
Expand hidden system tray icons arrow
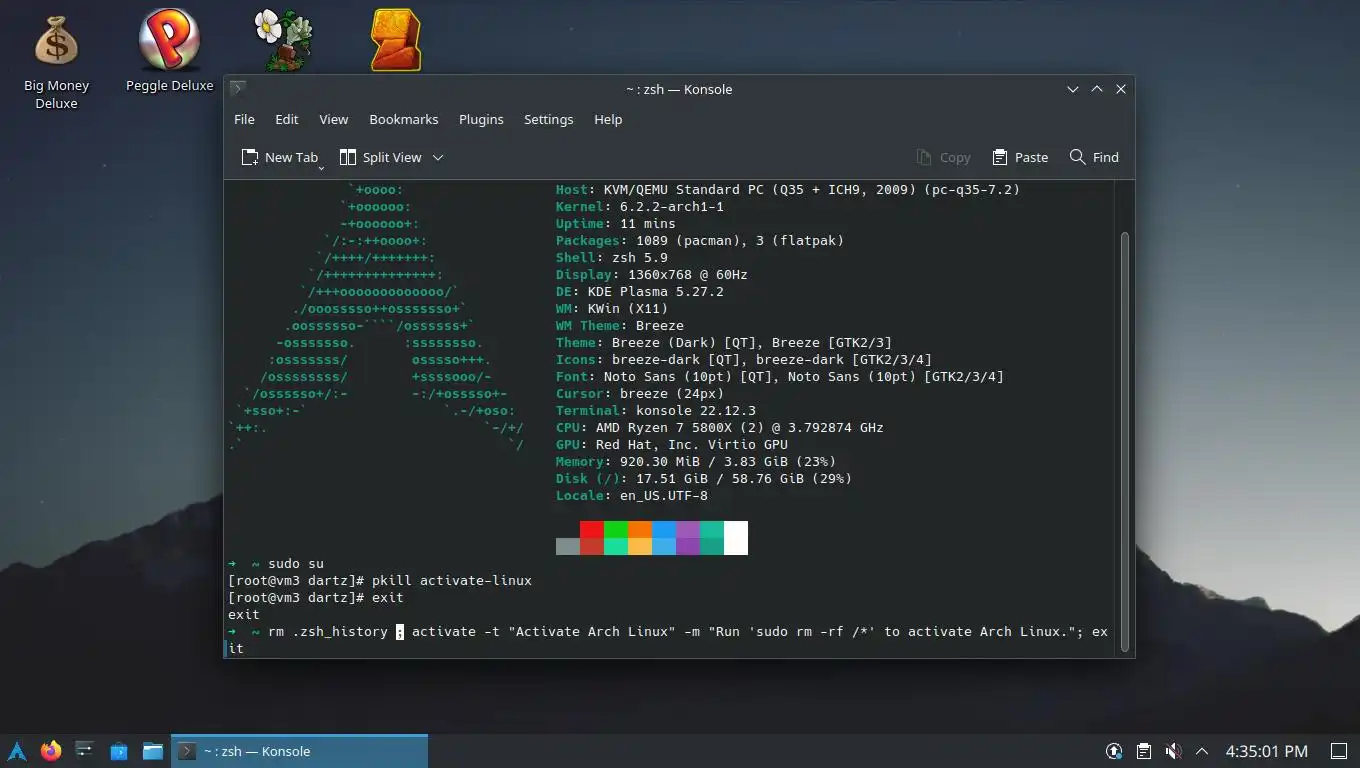click(x=1202, y=751)
